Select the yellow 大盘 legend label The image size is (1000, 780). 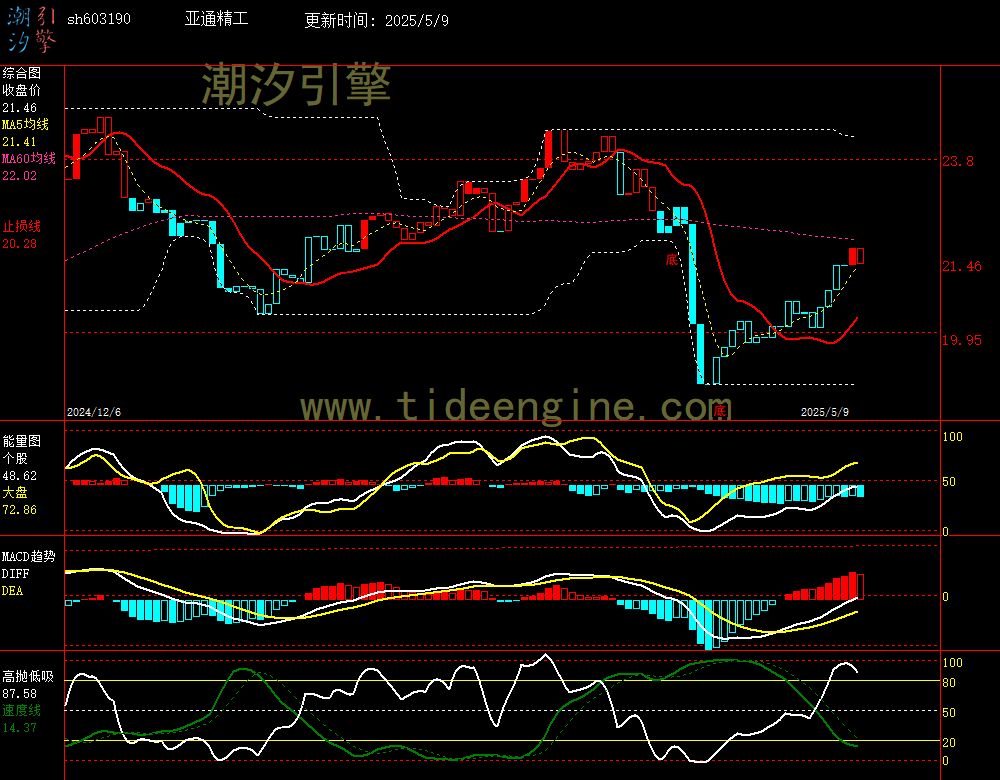click(x=15, y=492)
